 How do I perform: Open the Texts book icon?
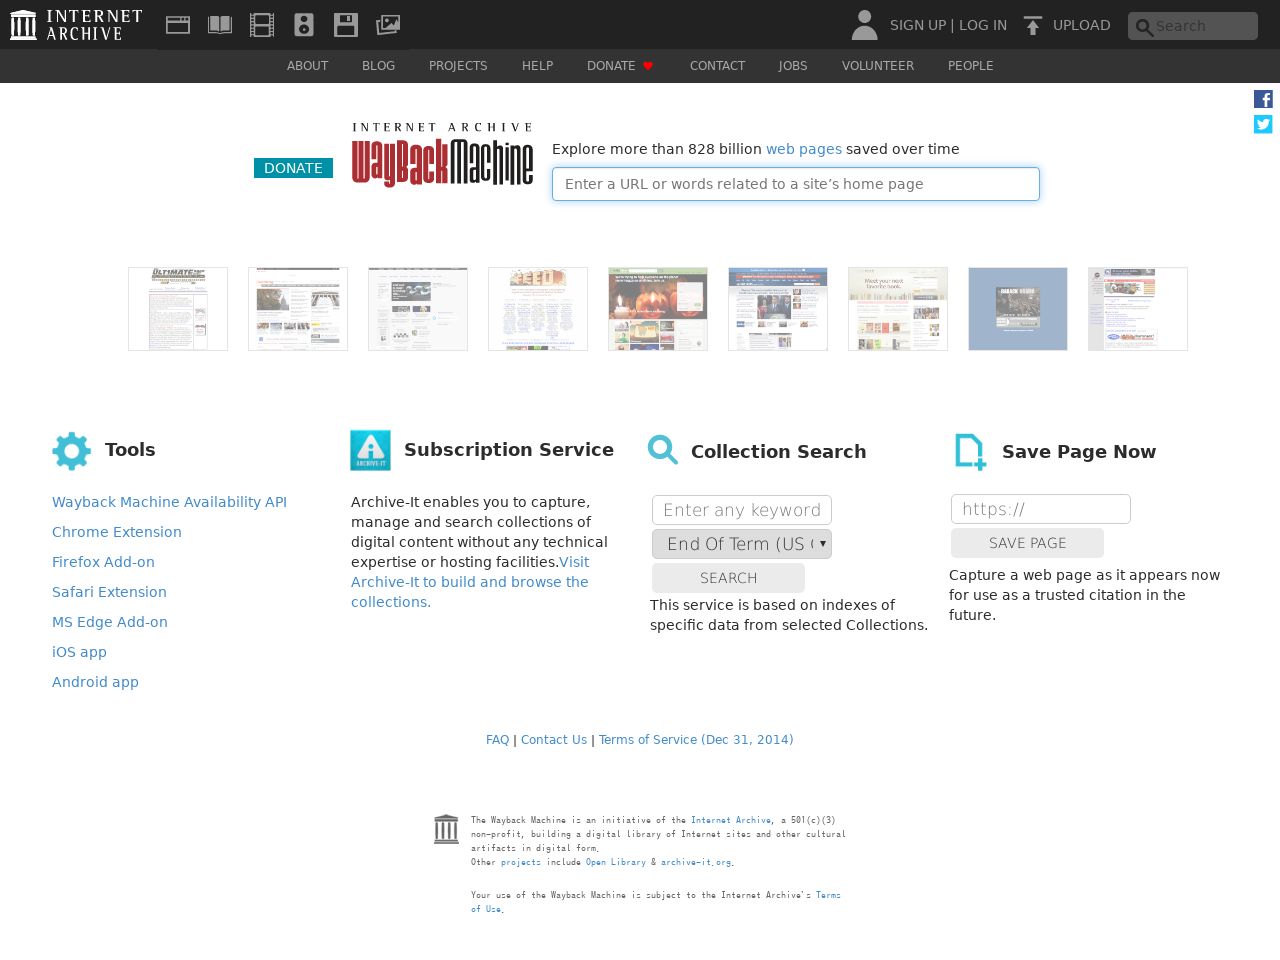[x=220, y=25]
